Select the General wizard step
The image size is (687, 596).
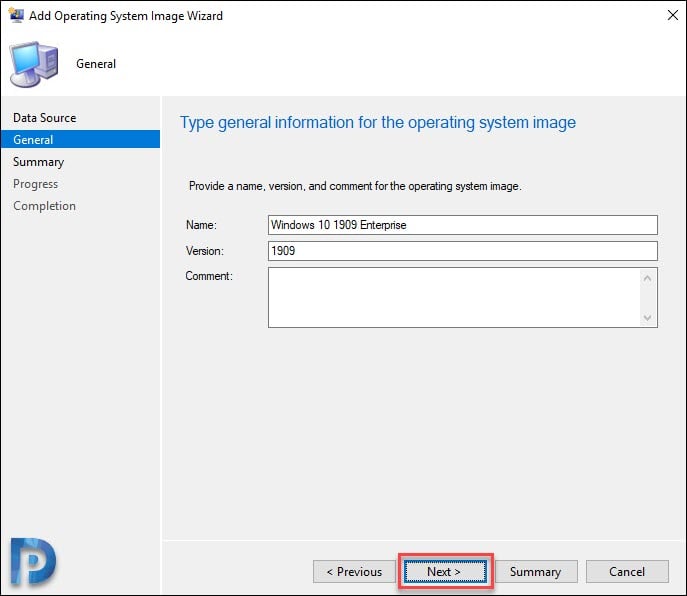(x=80, y=139)
